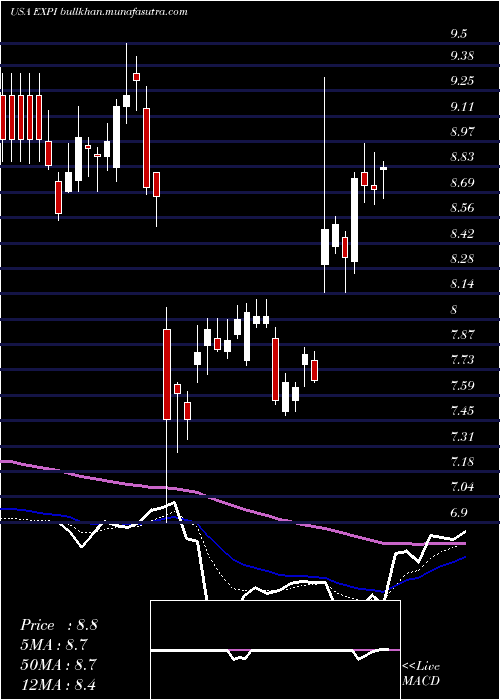Viewport: 500px width, 700px height.
Task: Click the '<<Live MACD' label
Action: click(x=421, y=674)
